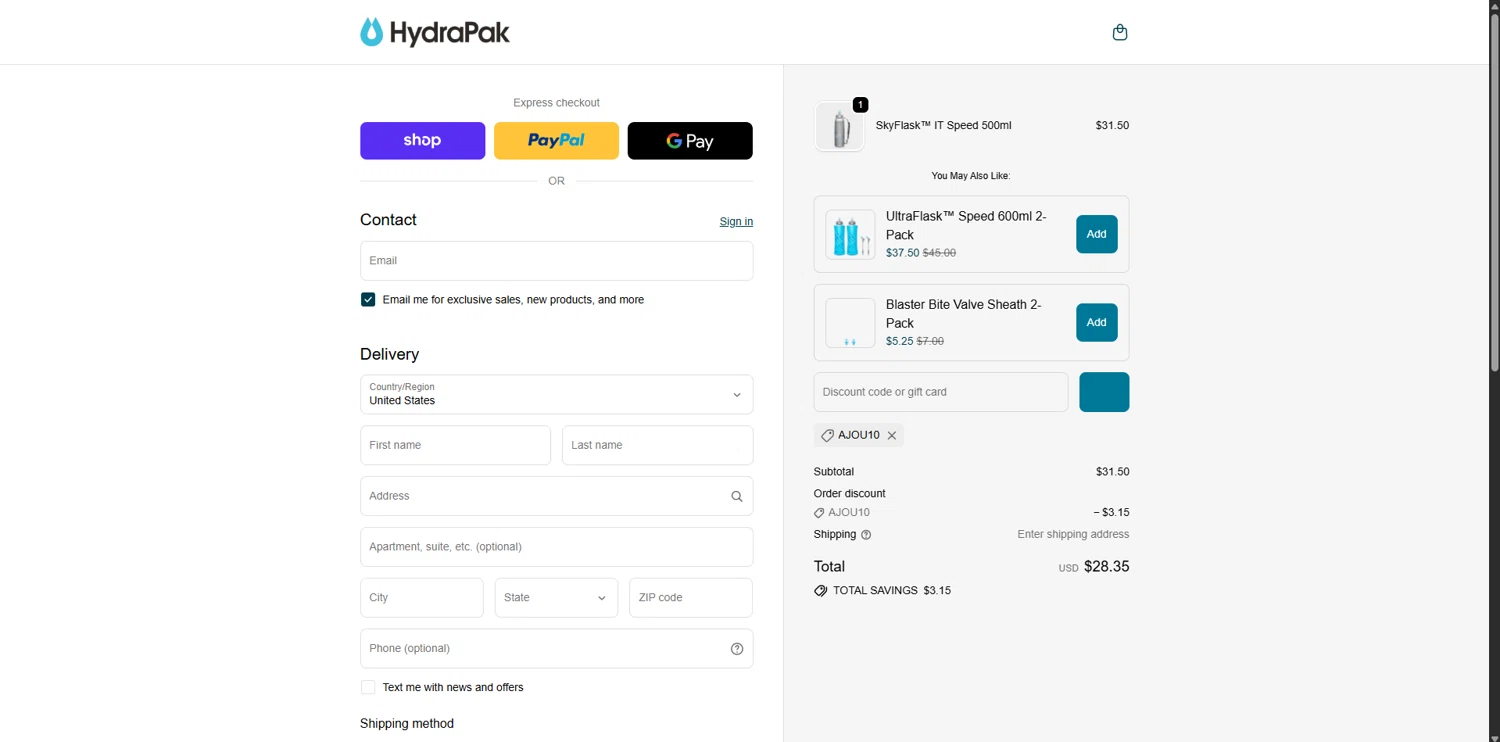Add Blaster Bite Valve Sheath 2-Pack
1500x742 pixels.
(x=1097, y=322)
